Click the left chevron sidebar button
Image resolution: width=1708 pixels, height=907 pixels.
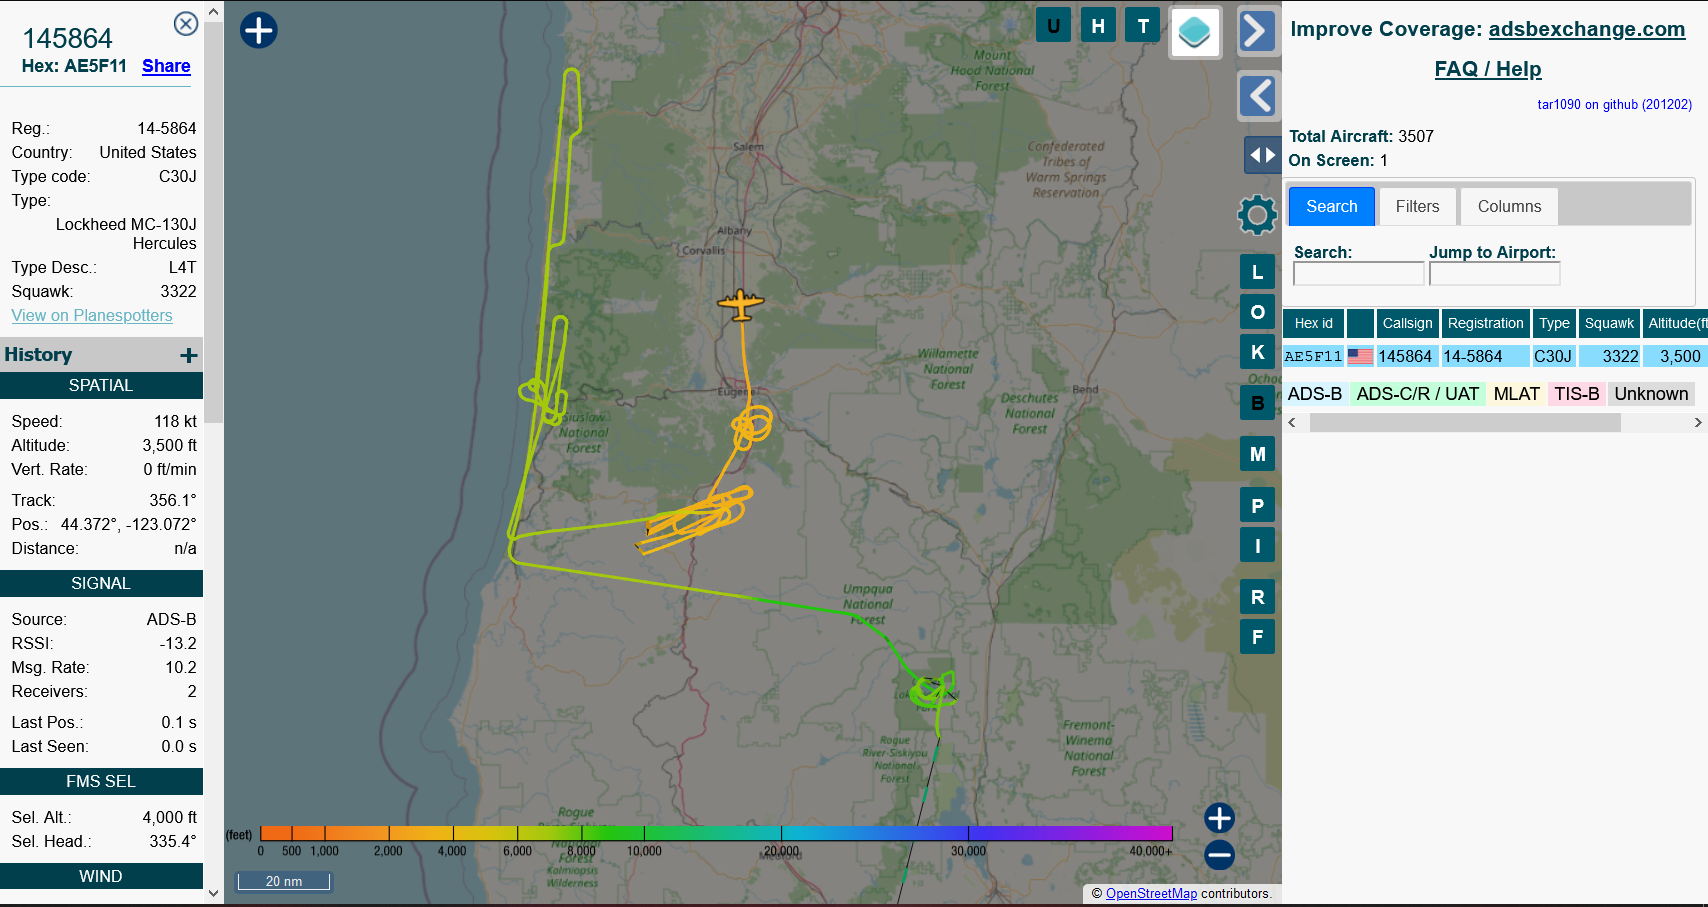pos(1258,96)
